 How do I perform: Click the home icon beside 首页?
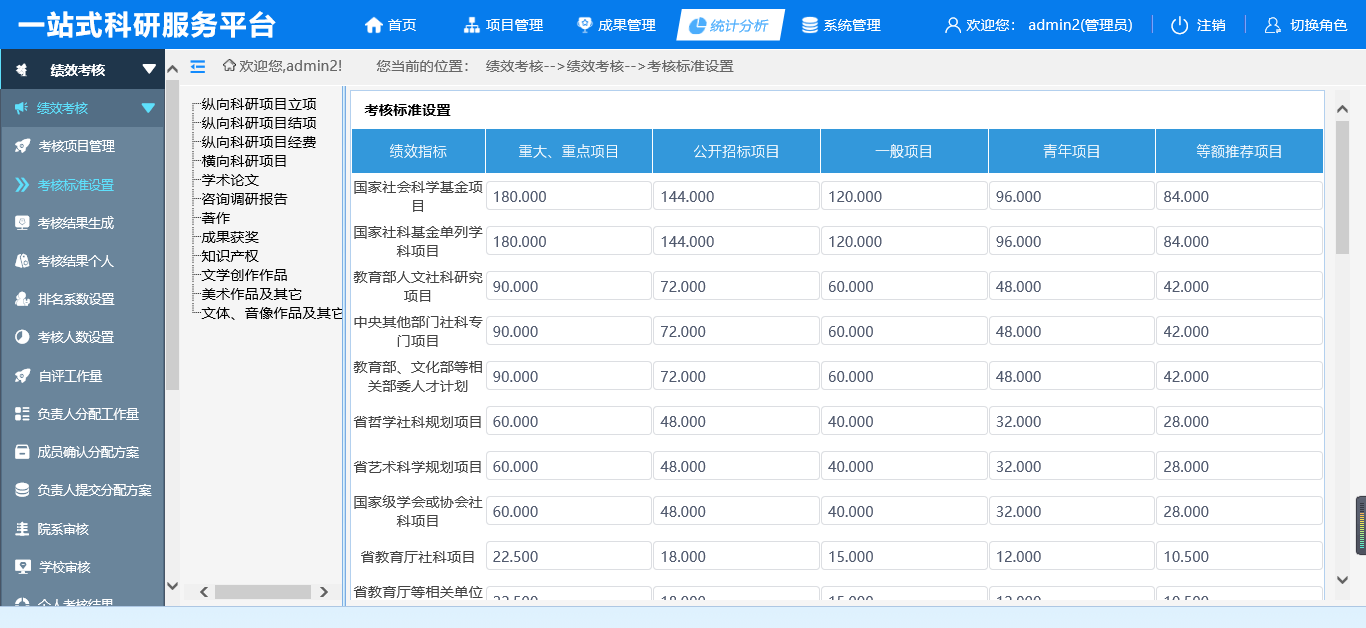pyautogui.click(x=374, y=25)
